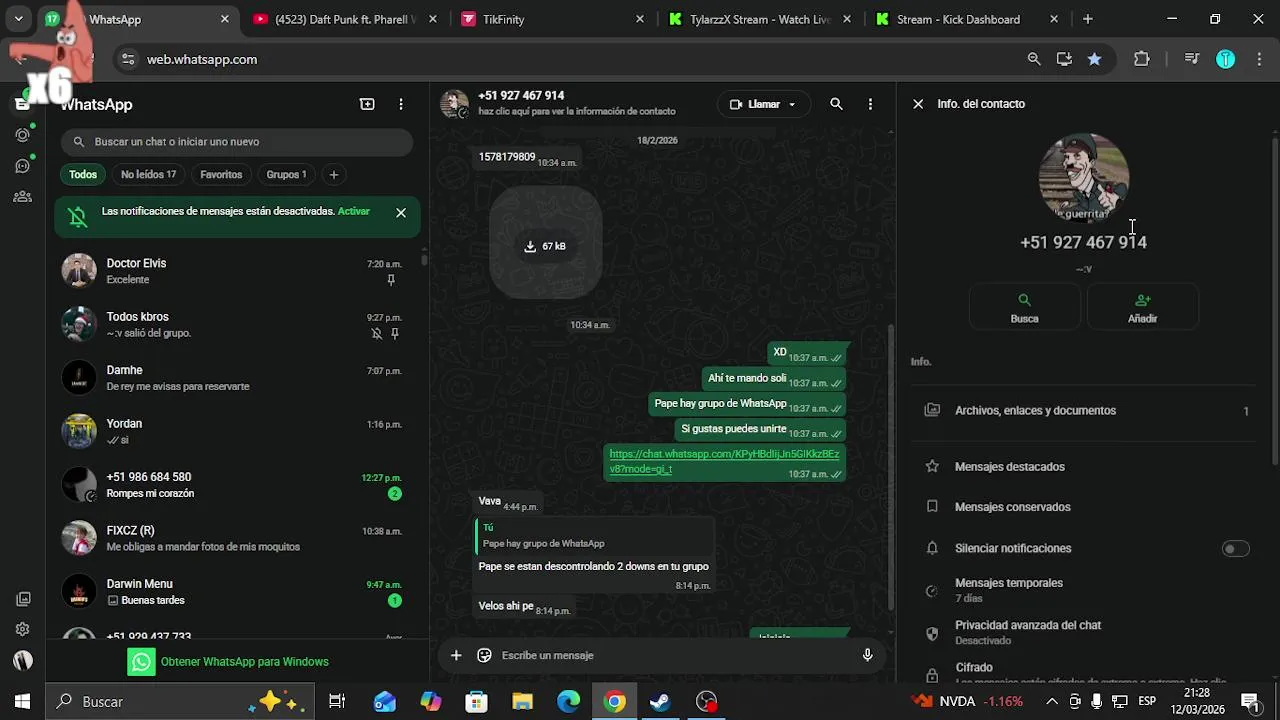Open Mensajes conservados

point(1085,507)
